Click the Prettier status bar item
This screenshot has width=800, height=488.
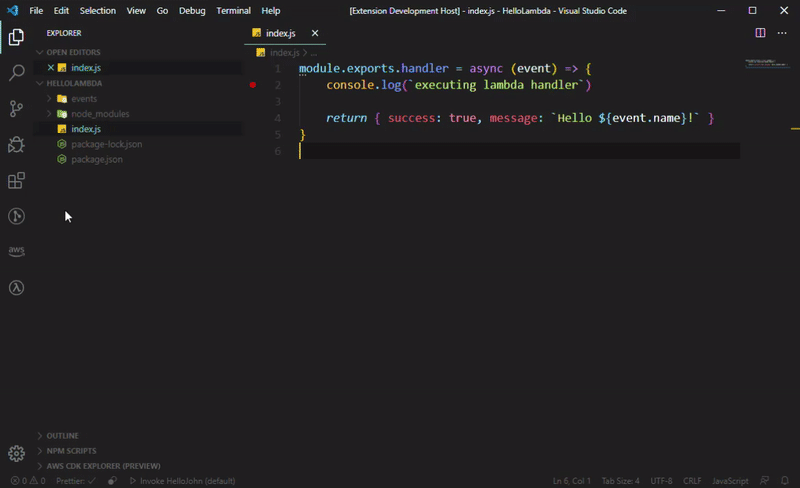coord(76,481)
